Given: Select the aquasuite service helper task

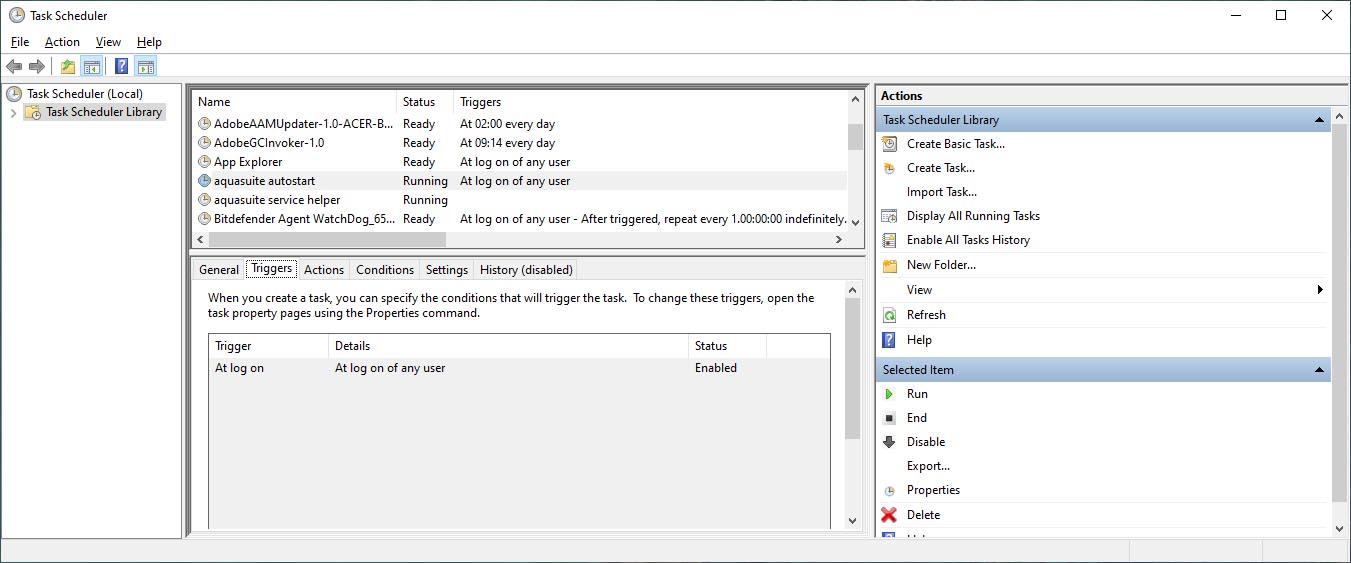Looking at the screenshot, I should click(277, 200).
